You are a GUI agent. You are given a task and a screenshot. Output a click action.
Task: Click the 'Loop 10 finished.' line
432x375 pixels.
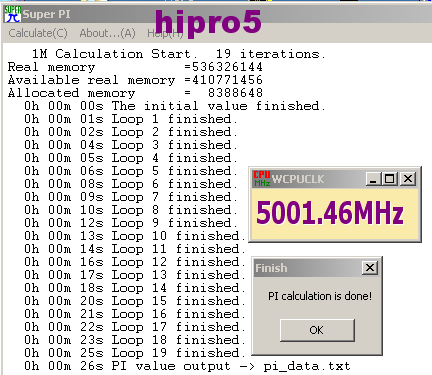(135, 236)
